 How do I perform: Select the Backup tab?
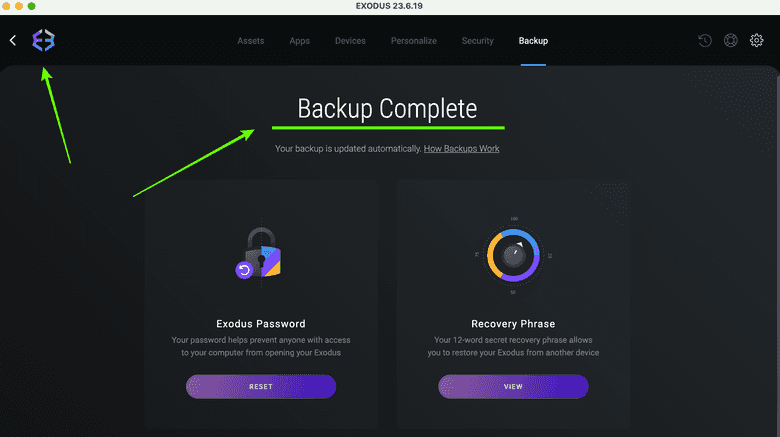pos(533,41)
